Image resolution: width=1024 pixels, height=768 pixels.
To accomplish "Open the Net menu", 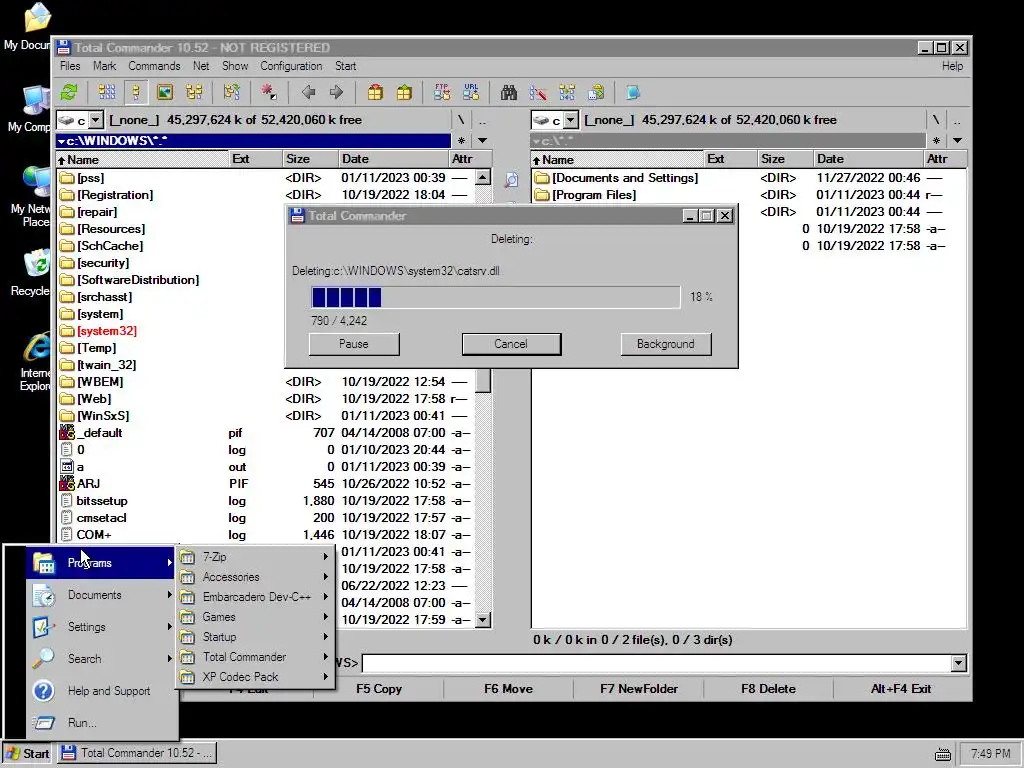I will coord(201,66).
